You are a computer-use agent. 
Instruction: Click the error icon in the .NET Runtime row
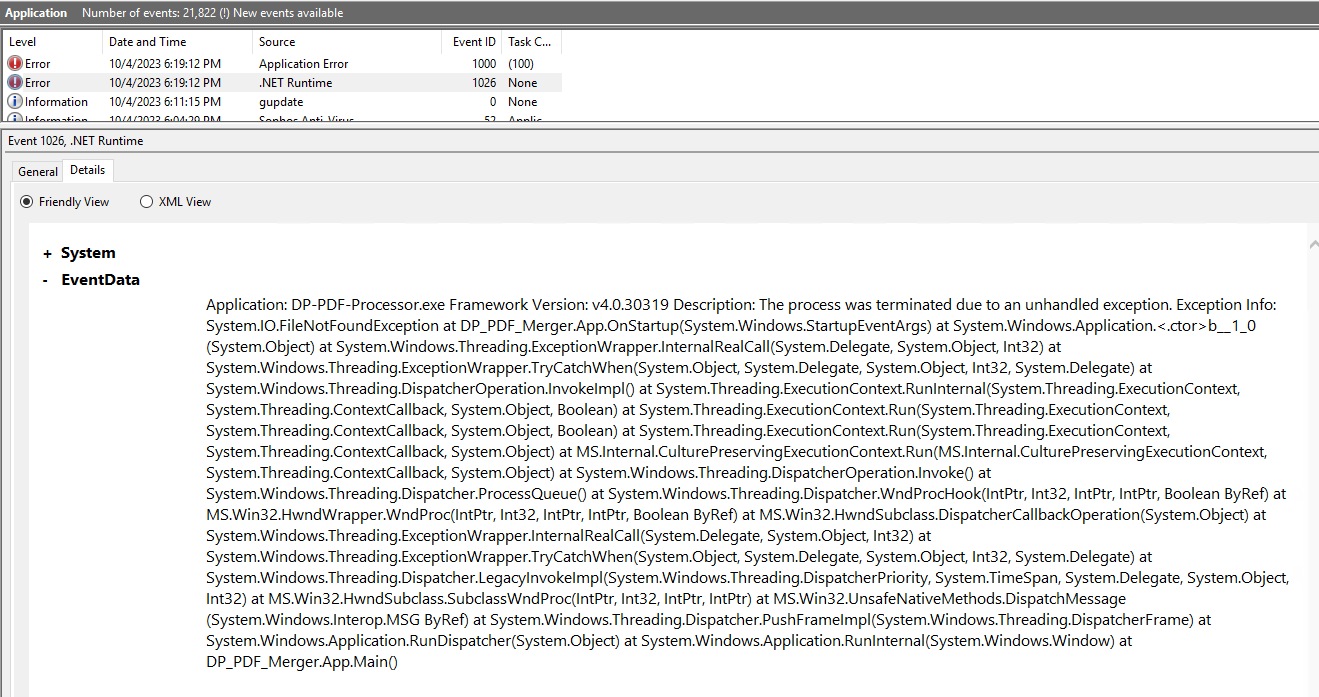click(15, 83)
